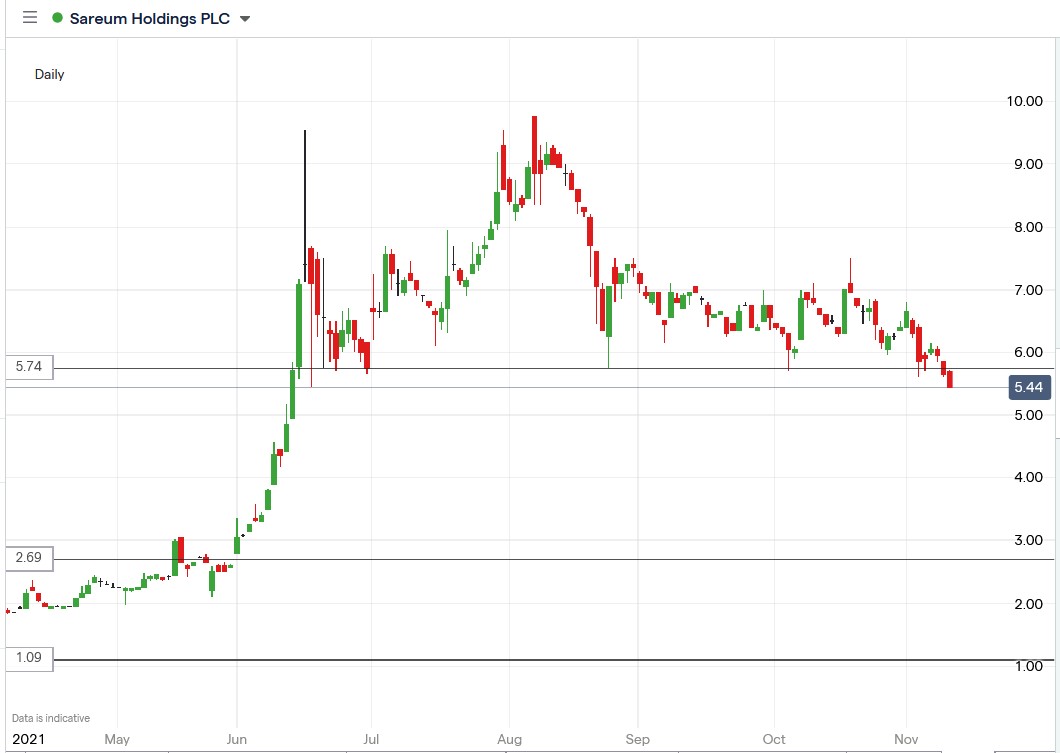1060x753 pixels.
Task: Click the 2.69 horizontal line label
Action: point(29,558)
